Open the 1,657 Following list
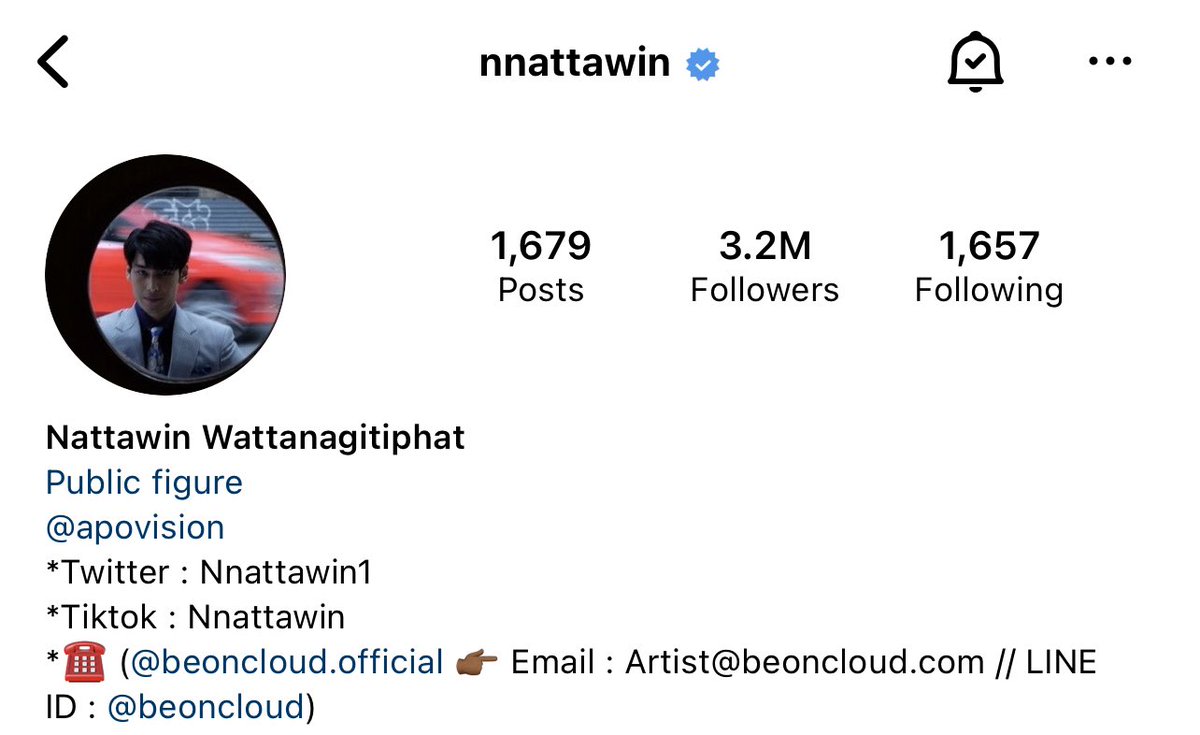 tap(989, 266)
